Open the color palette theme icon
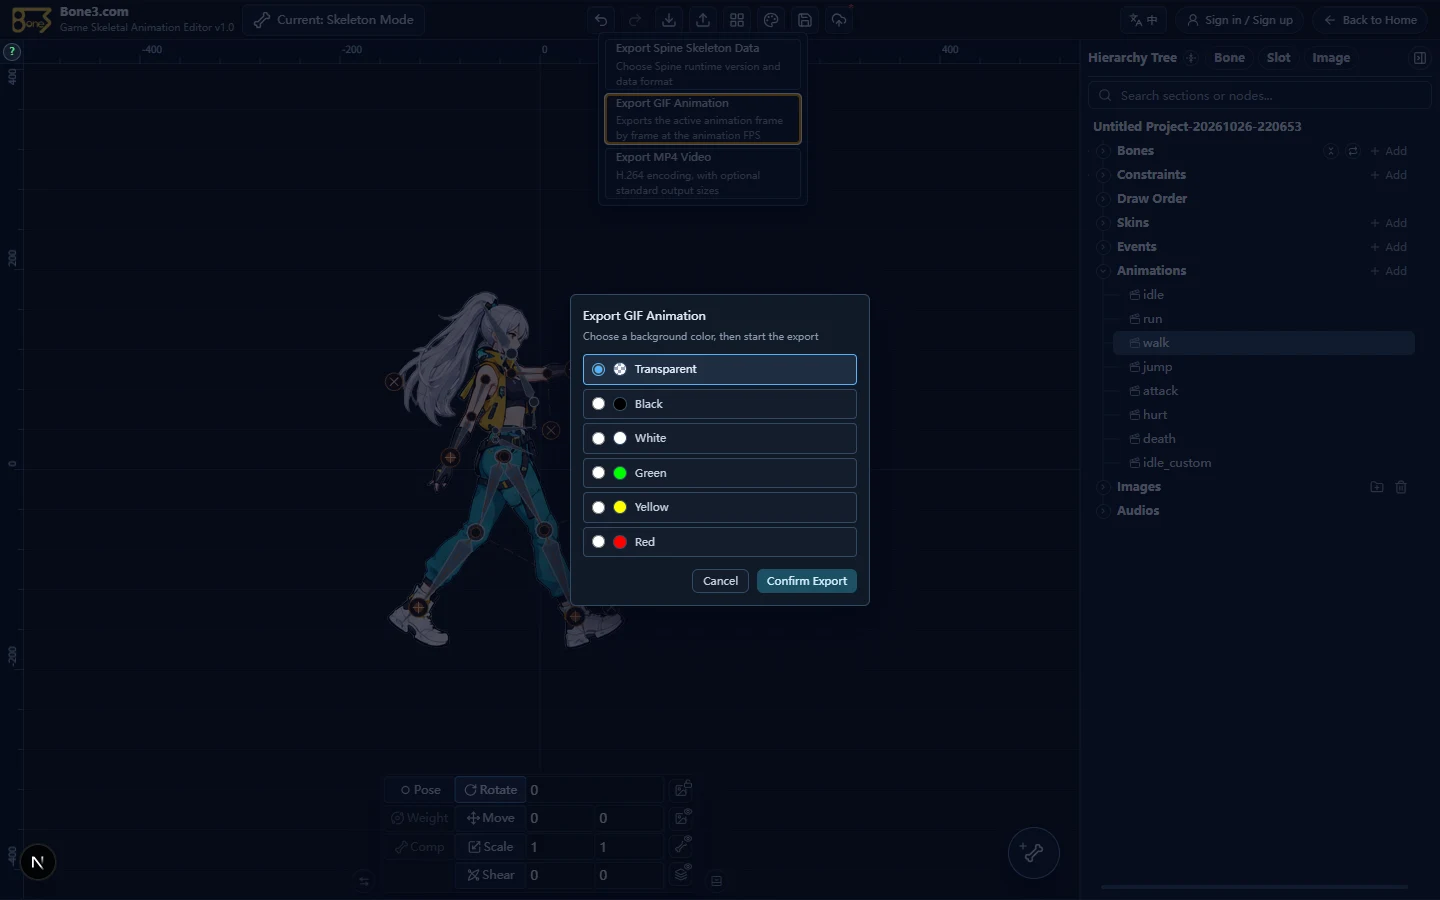 pos(771,20)
